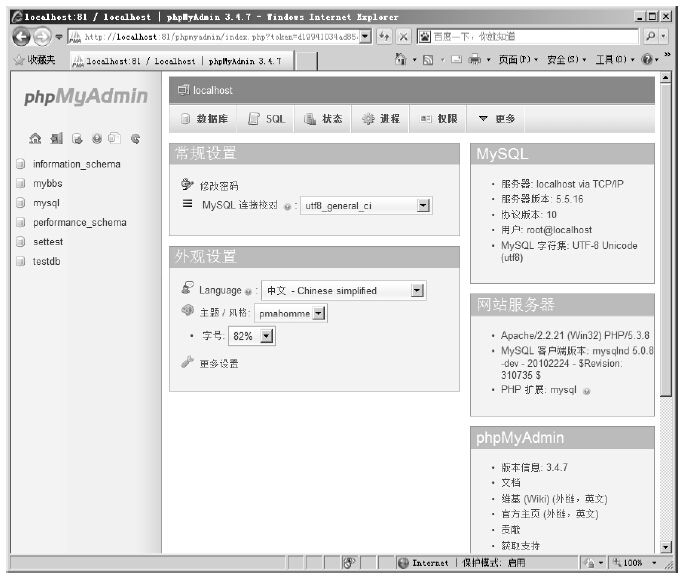Click the help question mark icon in command bar
The width and height of the screenshot is (684, 578).
tap(646, 59)
